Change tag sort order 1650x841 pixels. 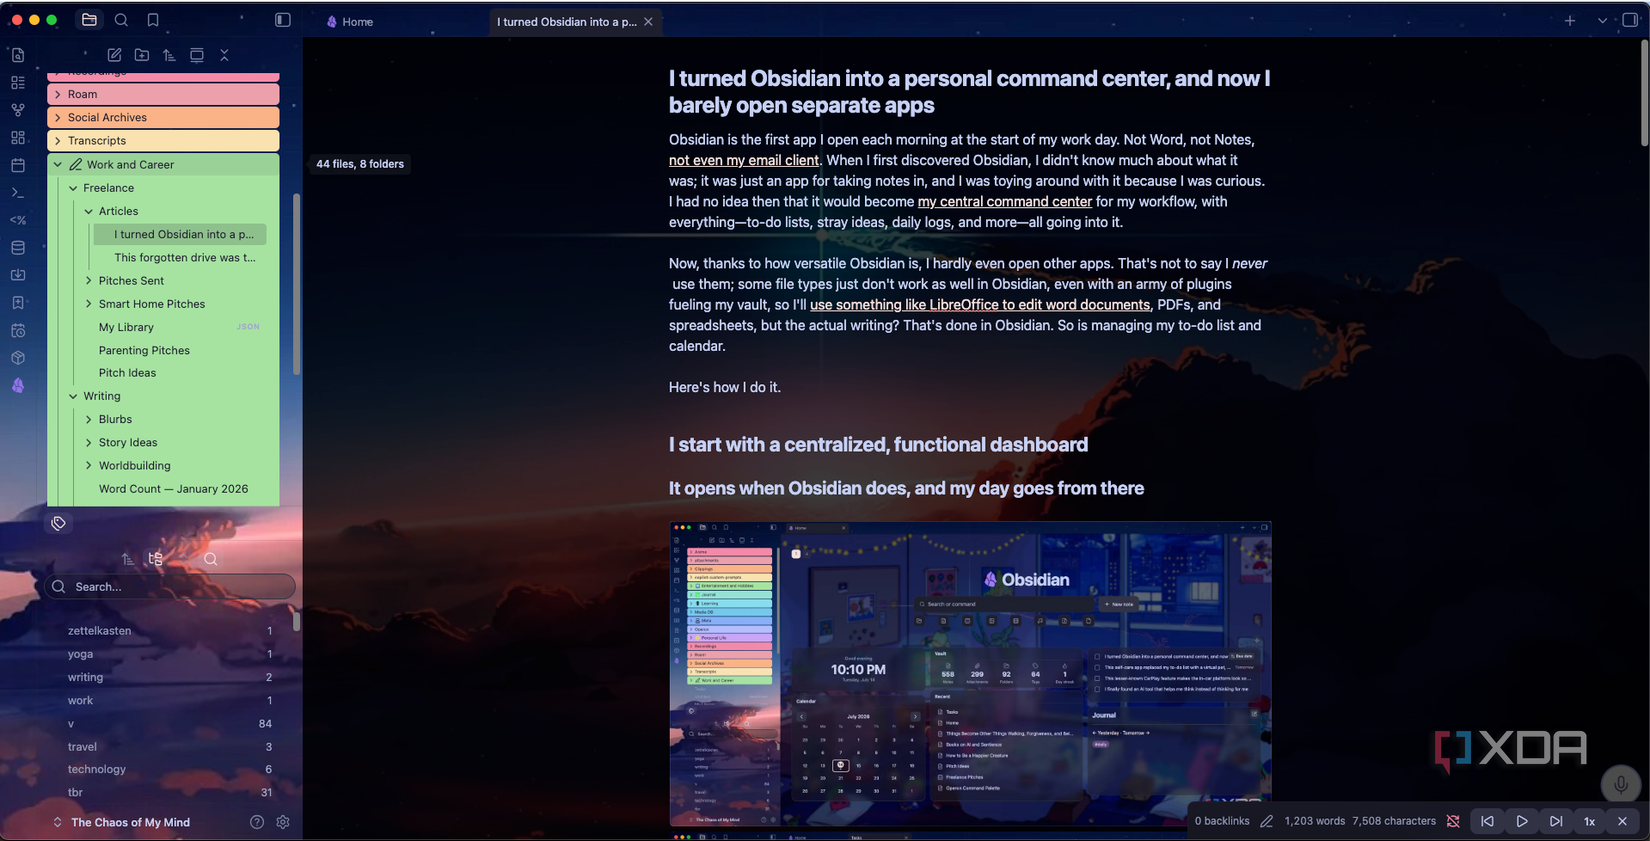127,559
